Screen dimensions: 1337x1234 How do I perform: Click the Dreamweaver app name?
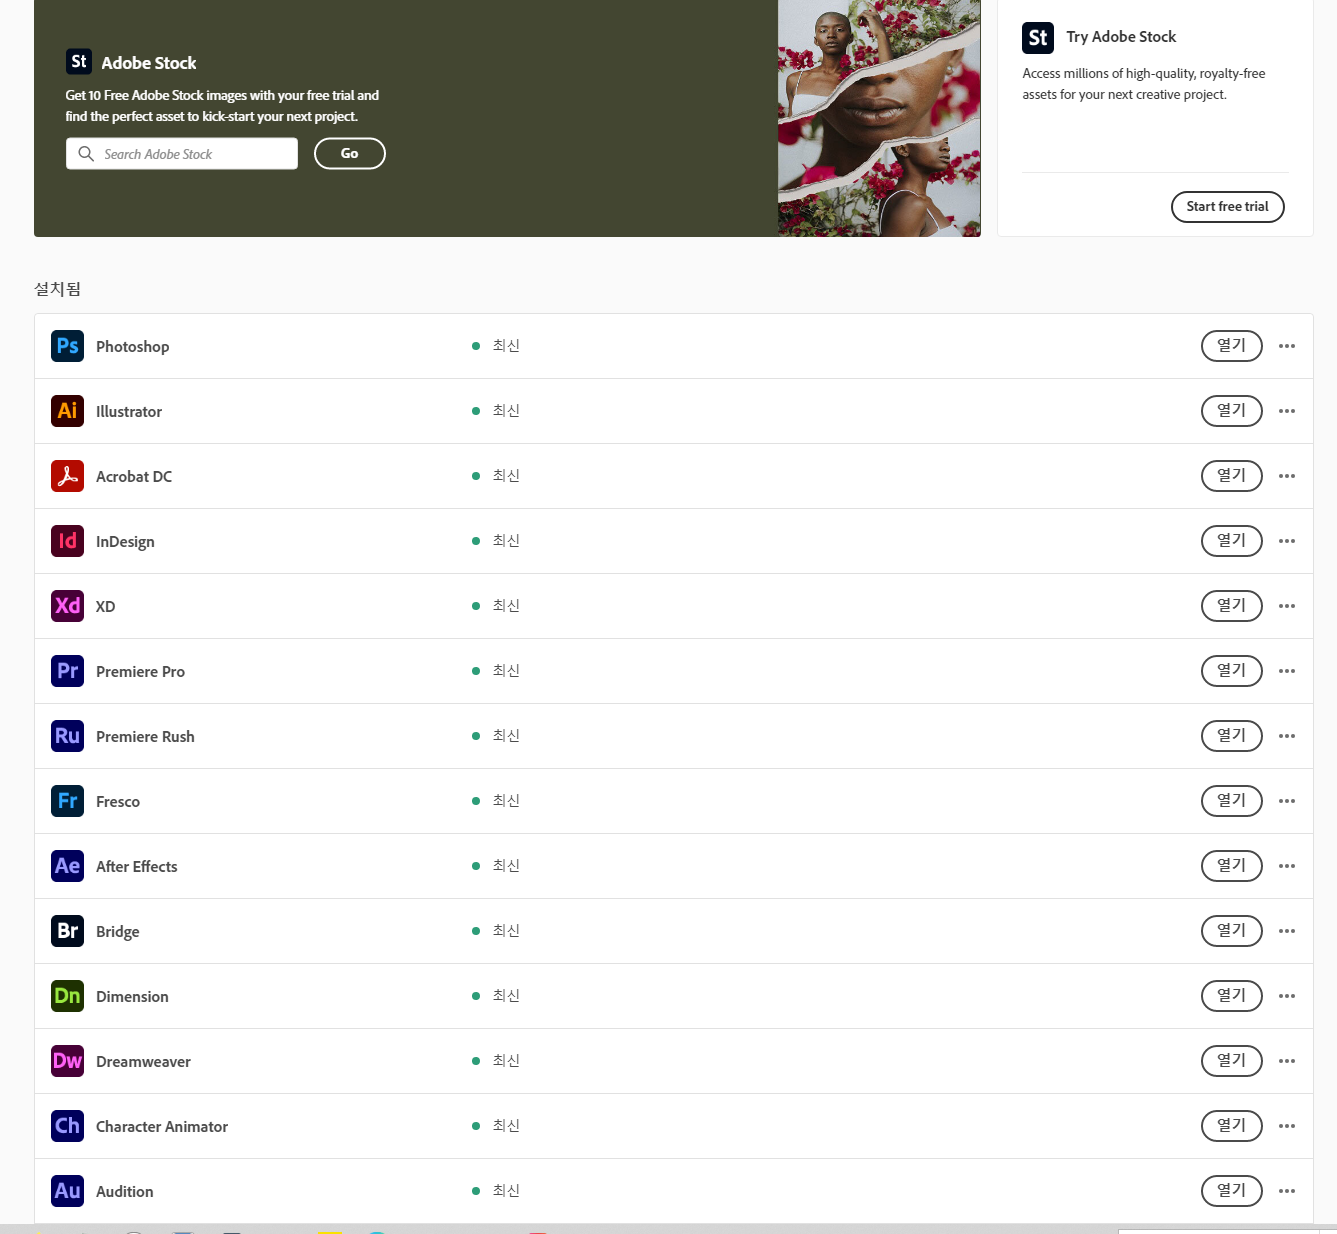[x=143, y=1062]
